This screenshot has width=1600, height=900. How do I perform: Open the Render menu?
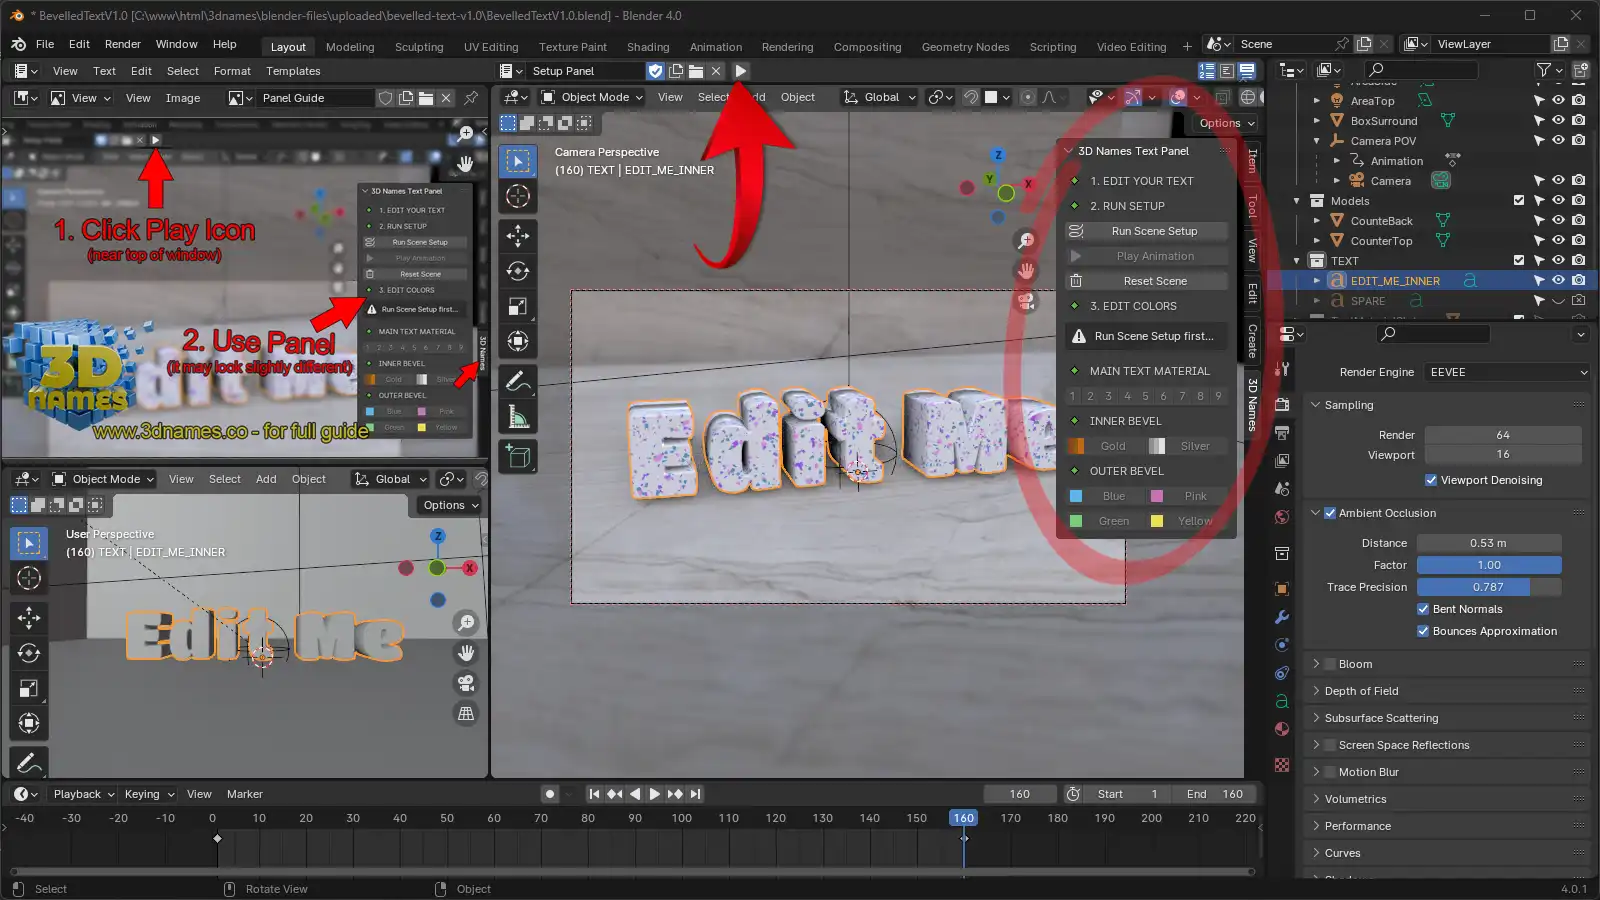[x=123, y=44]
